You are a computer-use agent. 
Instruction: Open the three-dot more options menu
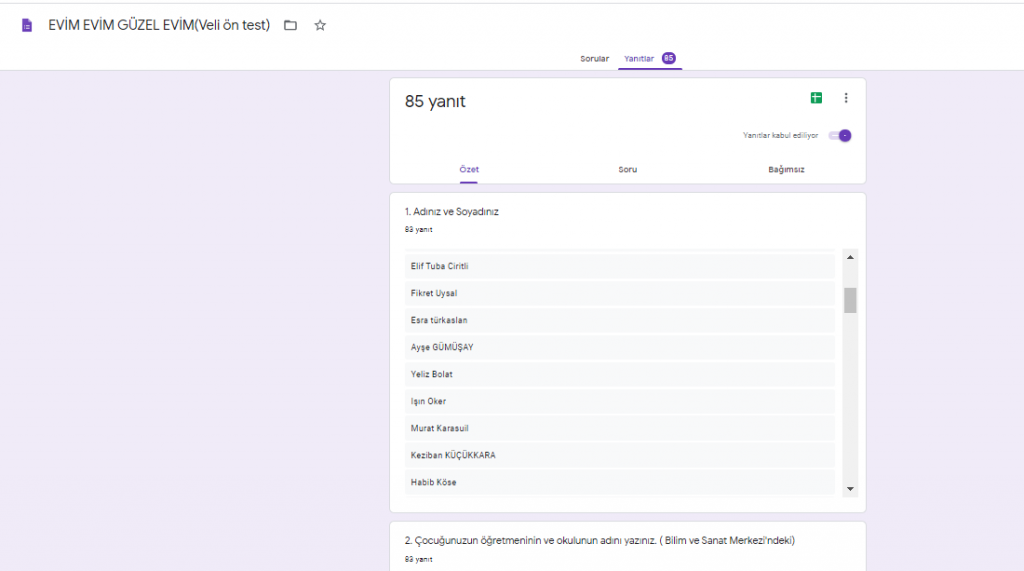(846, 98)
